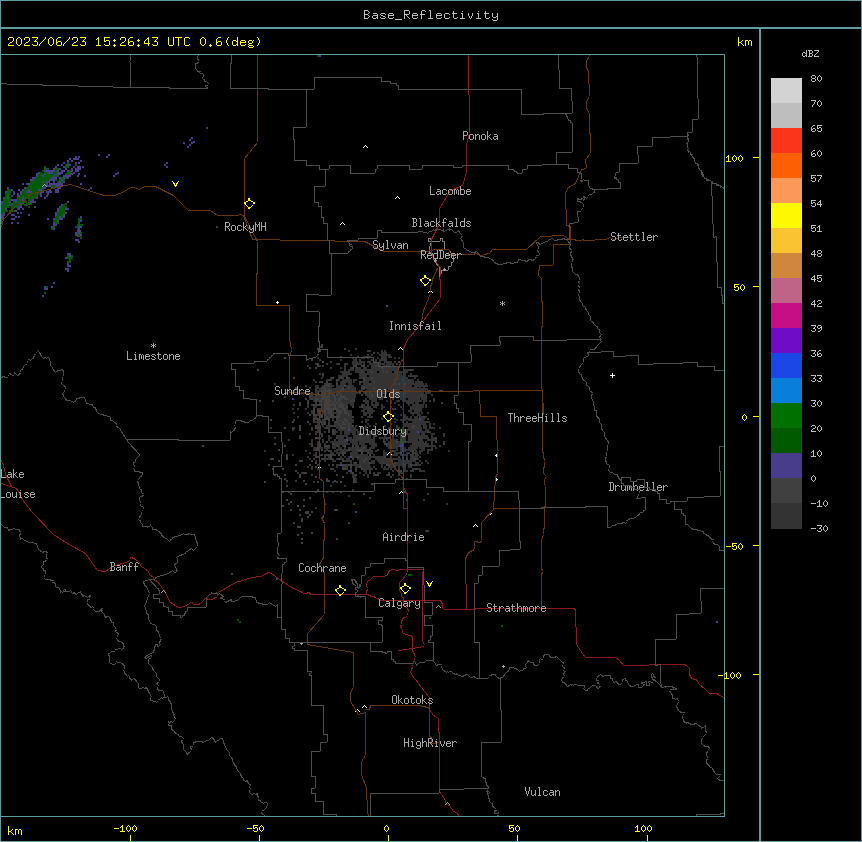
Task: Pick the yellow 51-54 dBZ legend swatch
Action: [x=786, y=215]
